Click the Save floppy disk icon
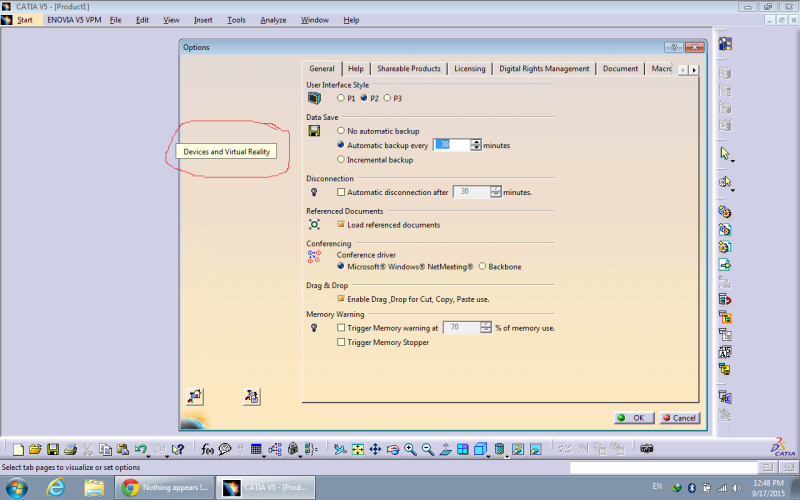The image size is (800, 500). click(53, 449)
